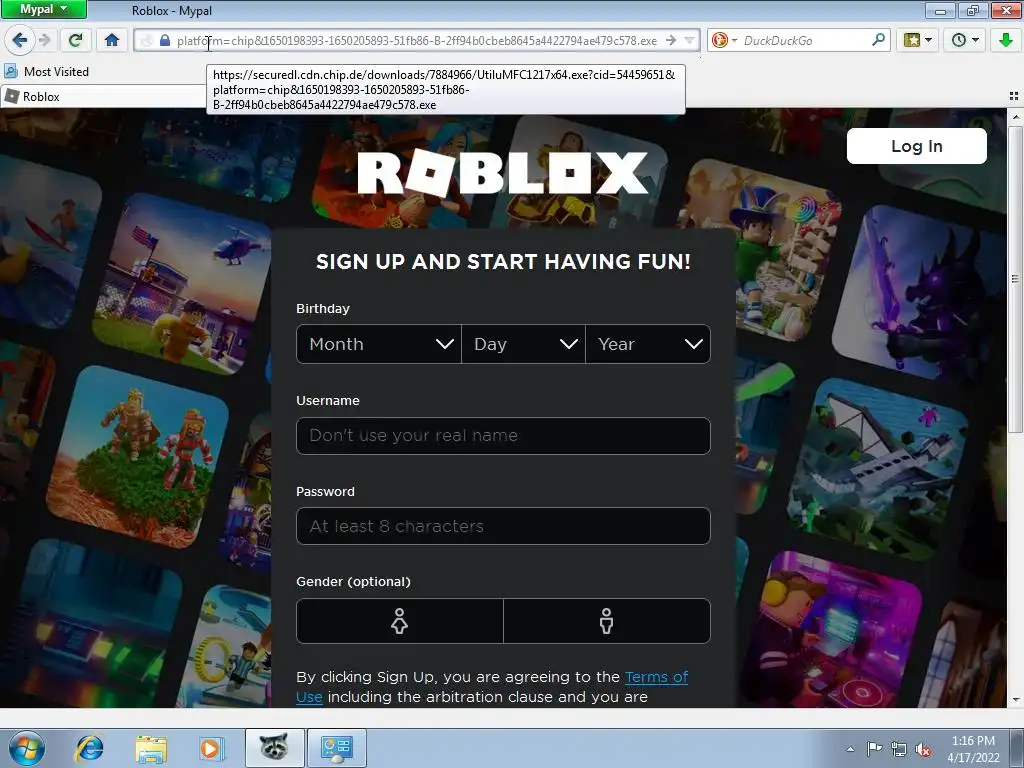1024x768 pixels.
Task: Focus the Username input field
Action: pyautogui.click(x=503, y=436)
